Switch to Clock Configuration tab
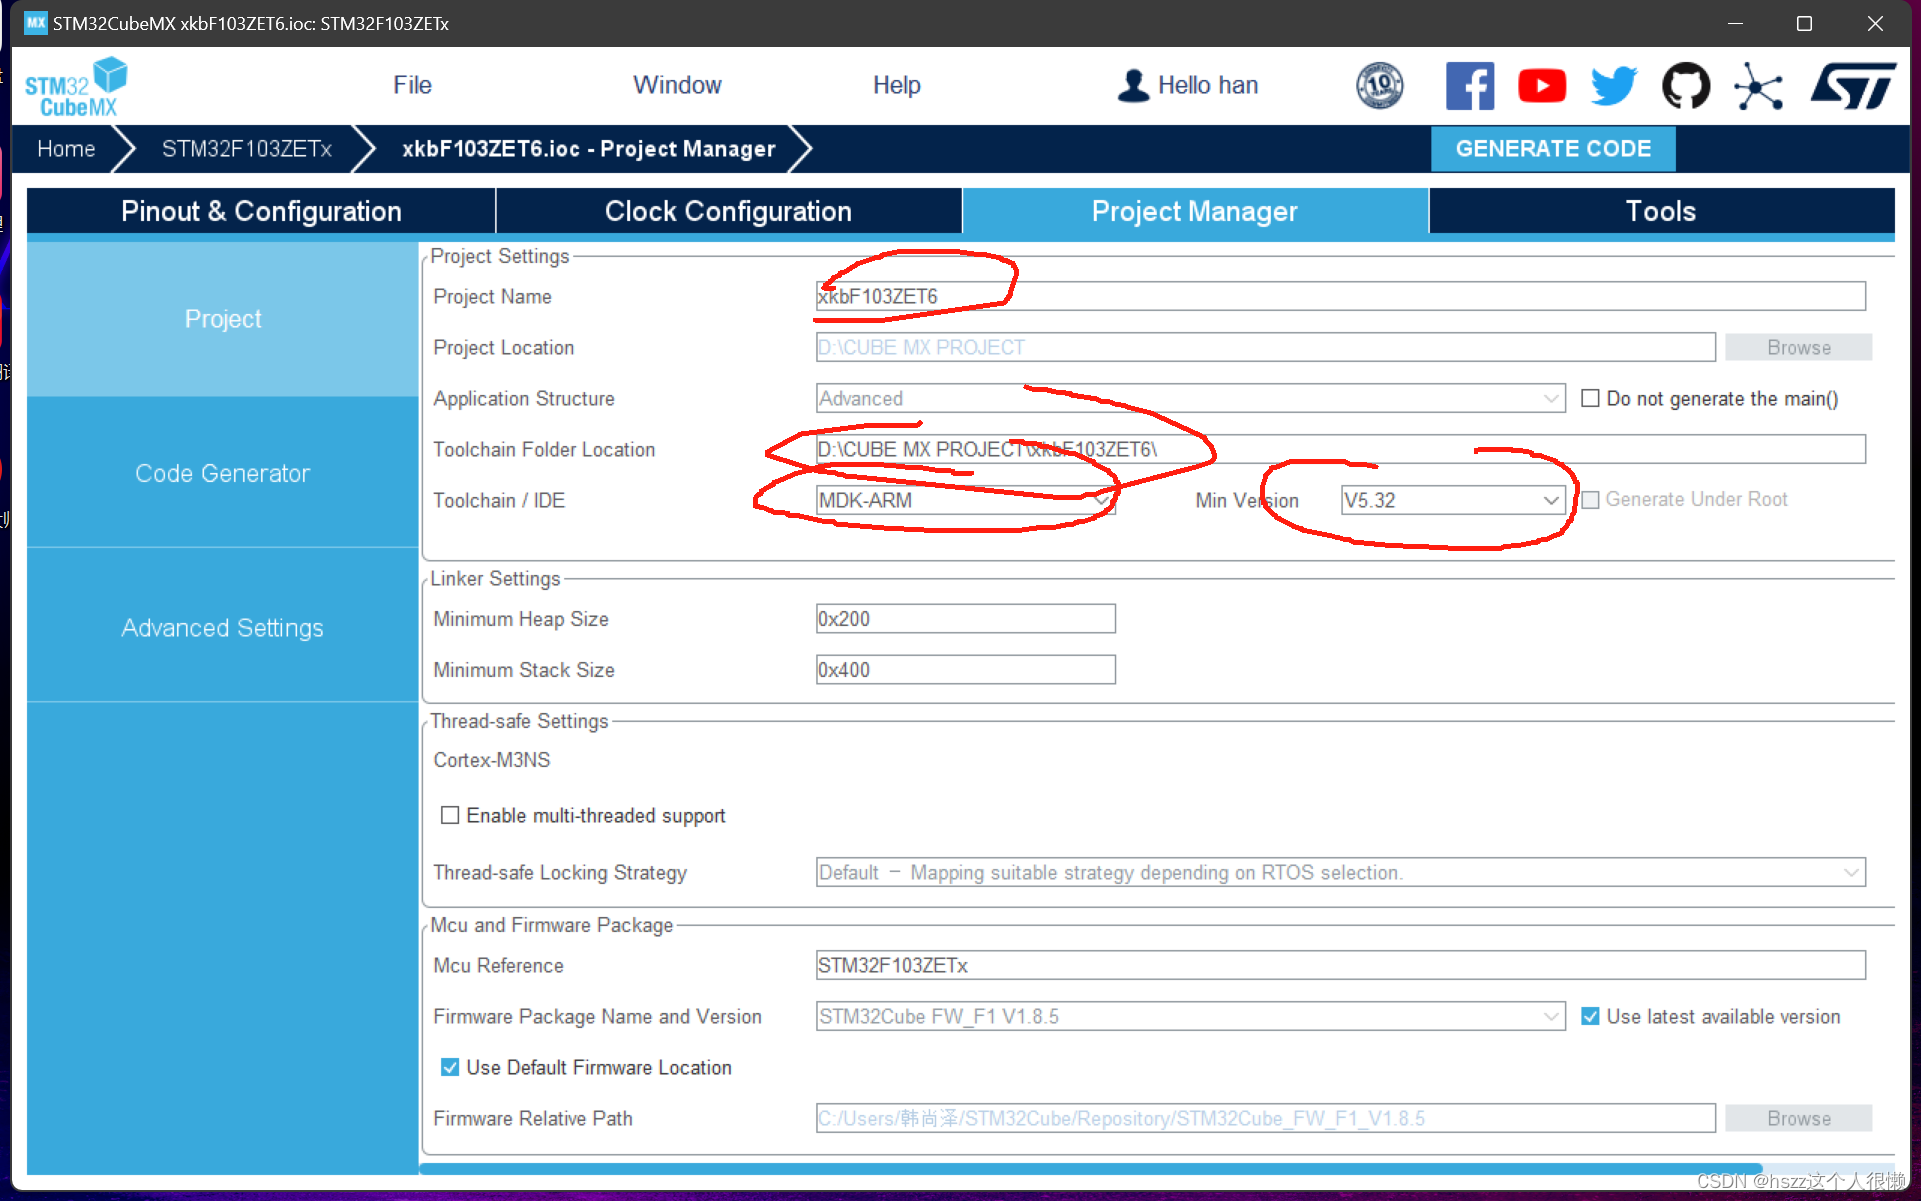This screenshot has width=1921, height=1201. [x=728, y=211]
